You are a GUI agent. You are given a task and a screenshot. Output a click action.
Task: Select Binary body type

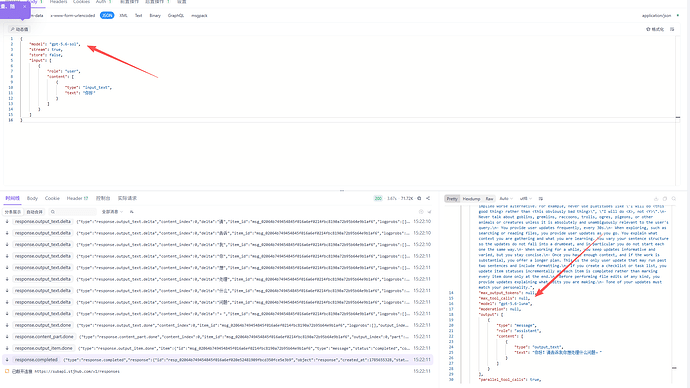[155, 15]
